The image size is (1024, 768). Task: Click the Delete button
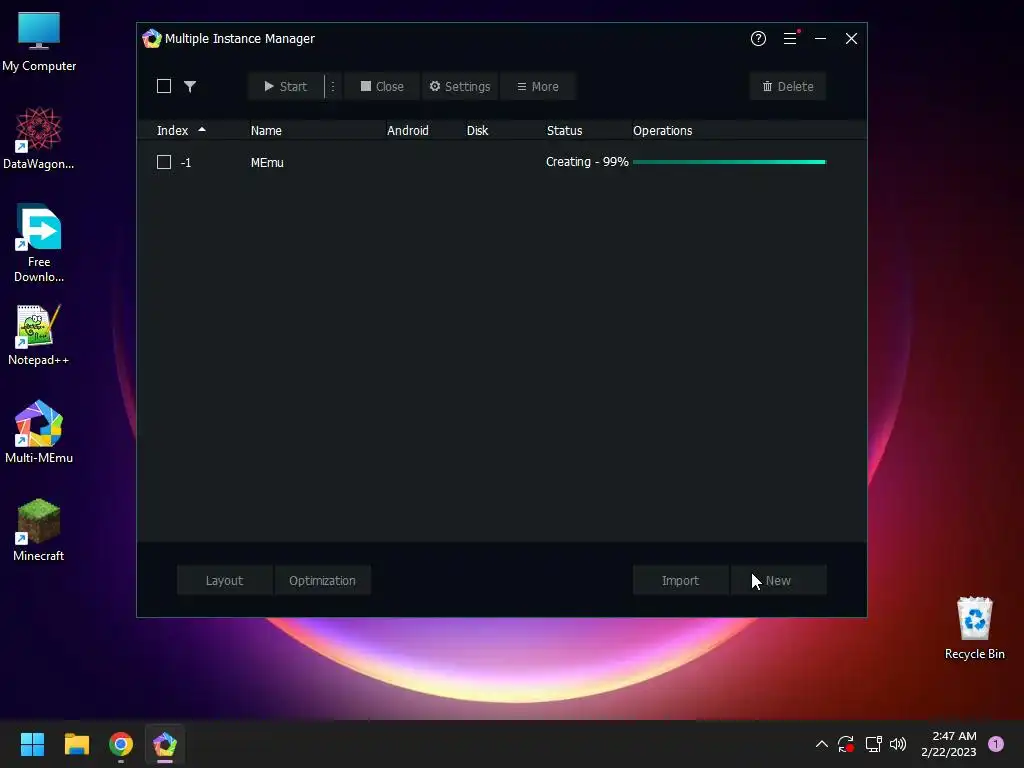[x=788, y=86]
